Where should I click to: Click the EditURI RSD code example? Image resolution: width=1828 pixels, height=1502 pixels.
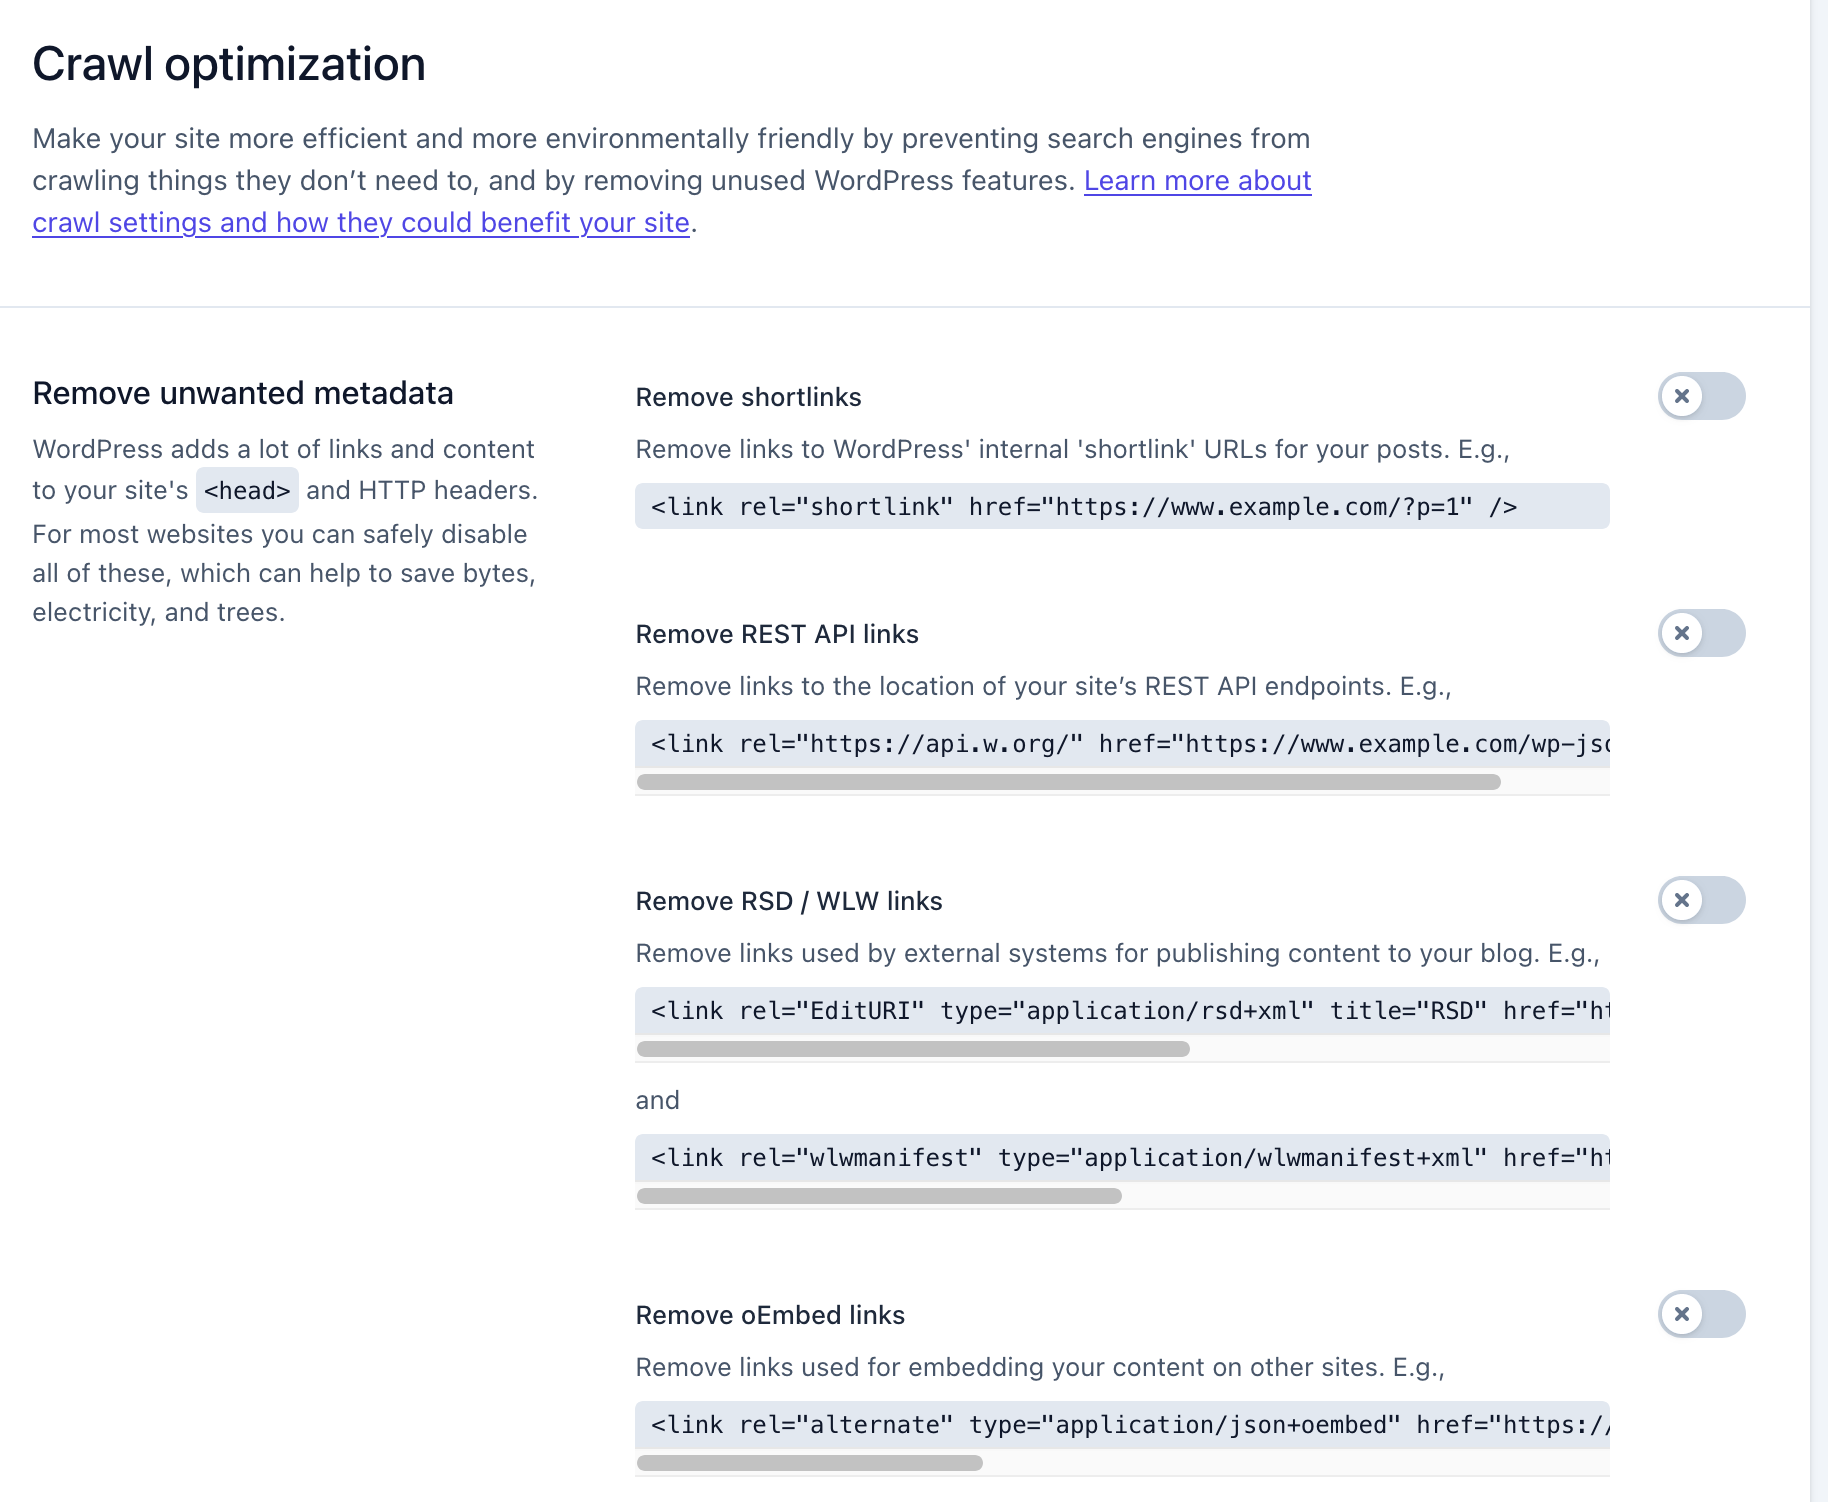point(1121,1011)
